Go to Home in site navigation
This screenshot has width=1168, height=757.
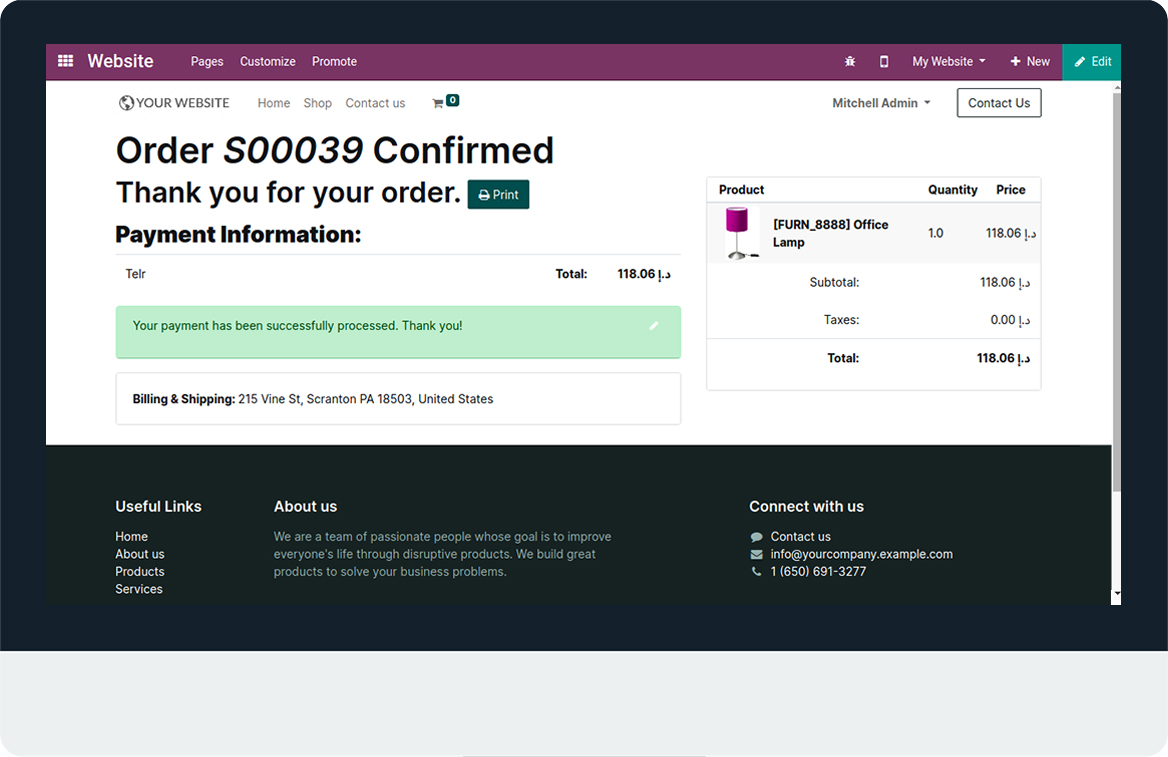[x=273, y=103]
